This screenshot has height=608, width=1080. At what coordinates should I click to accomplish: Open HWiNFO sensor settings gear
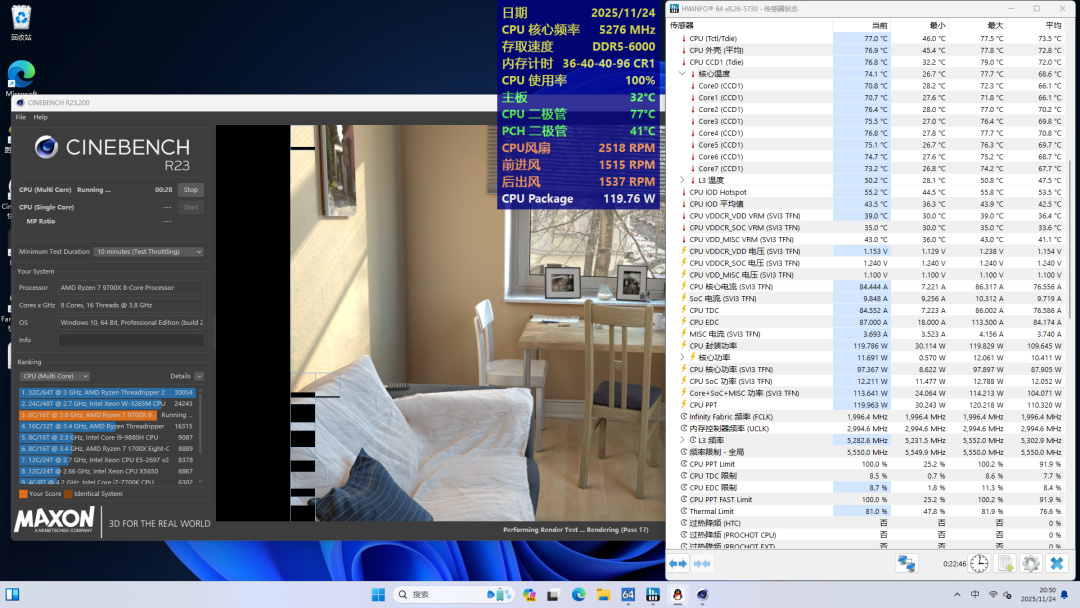pos(1030,563)
